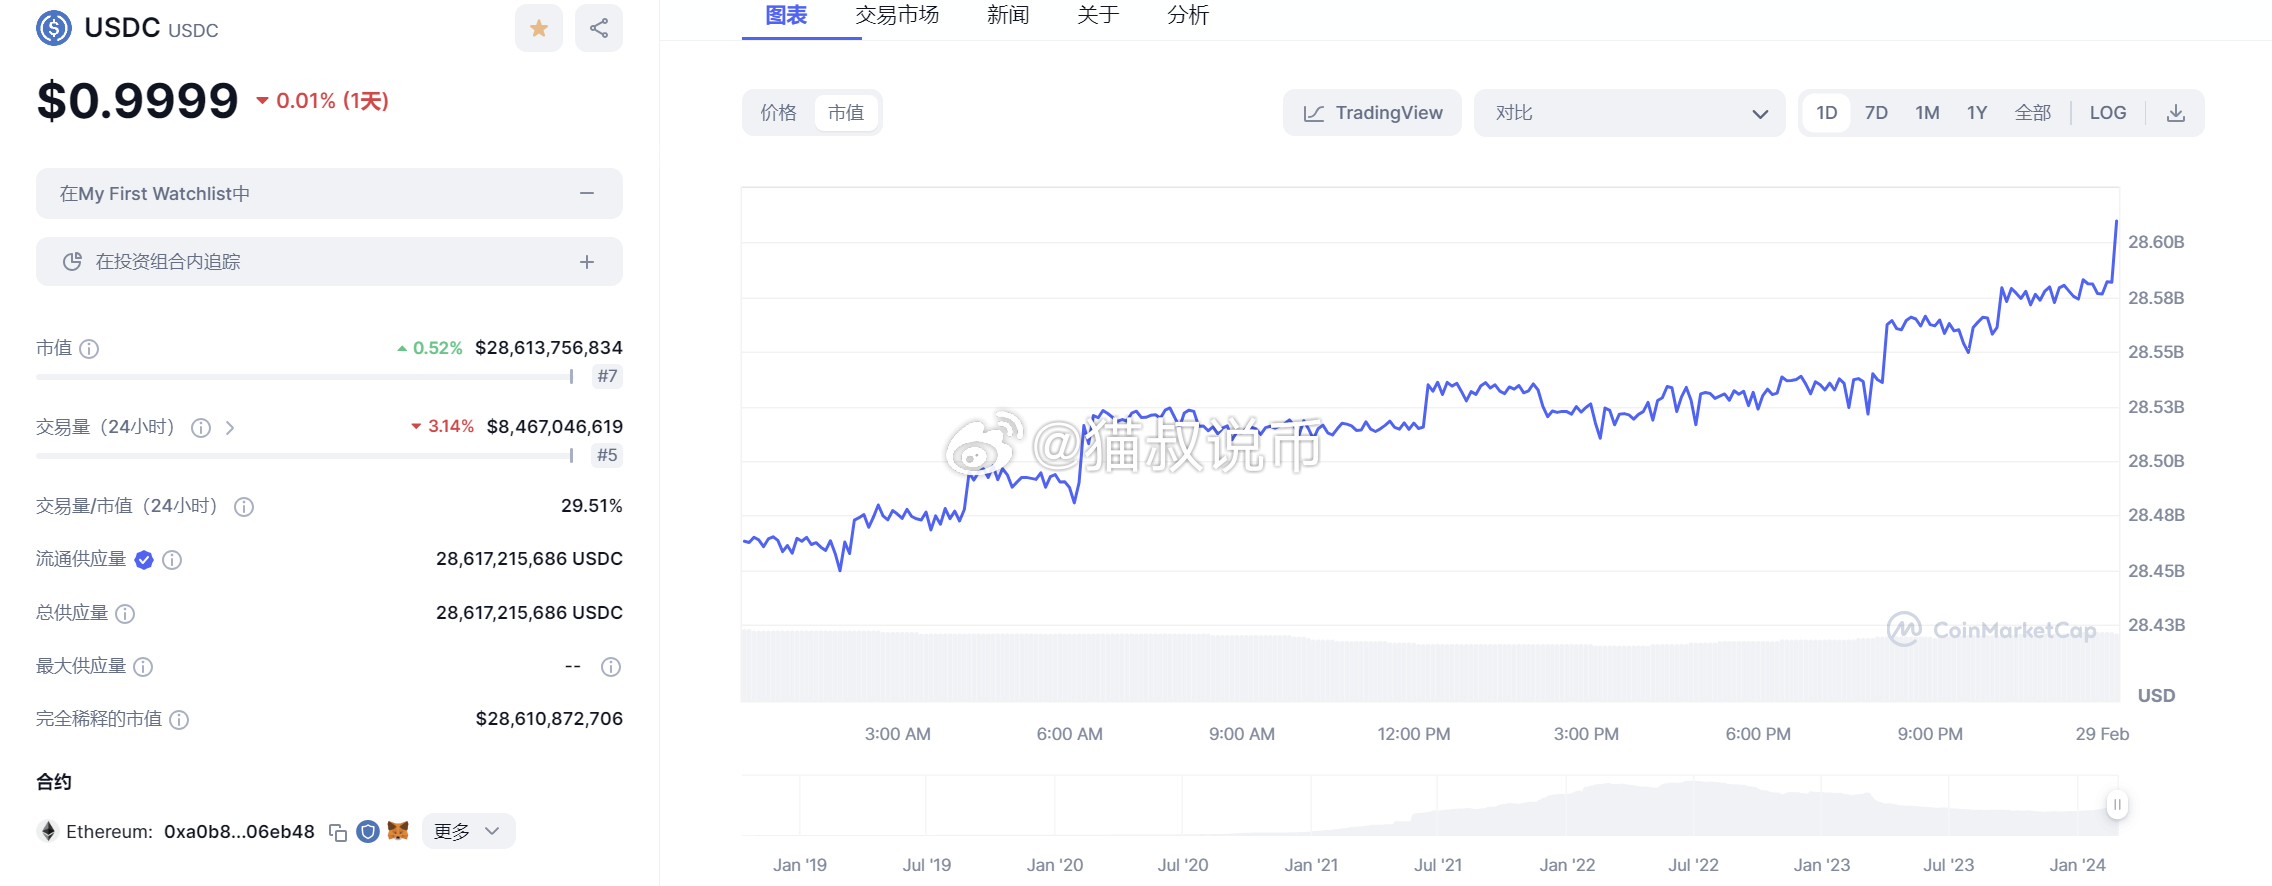Open the 对比 compare dropdown

coord(1629,113)
